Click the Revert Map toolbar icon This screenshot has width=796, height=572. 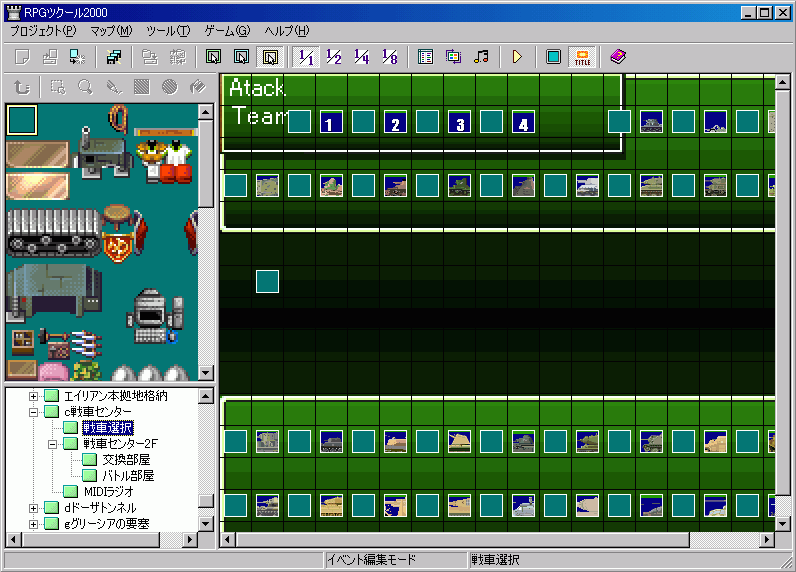pos(178,56)
